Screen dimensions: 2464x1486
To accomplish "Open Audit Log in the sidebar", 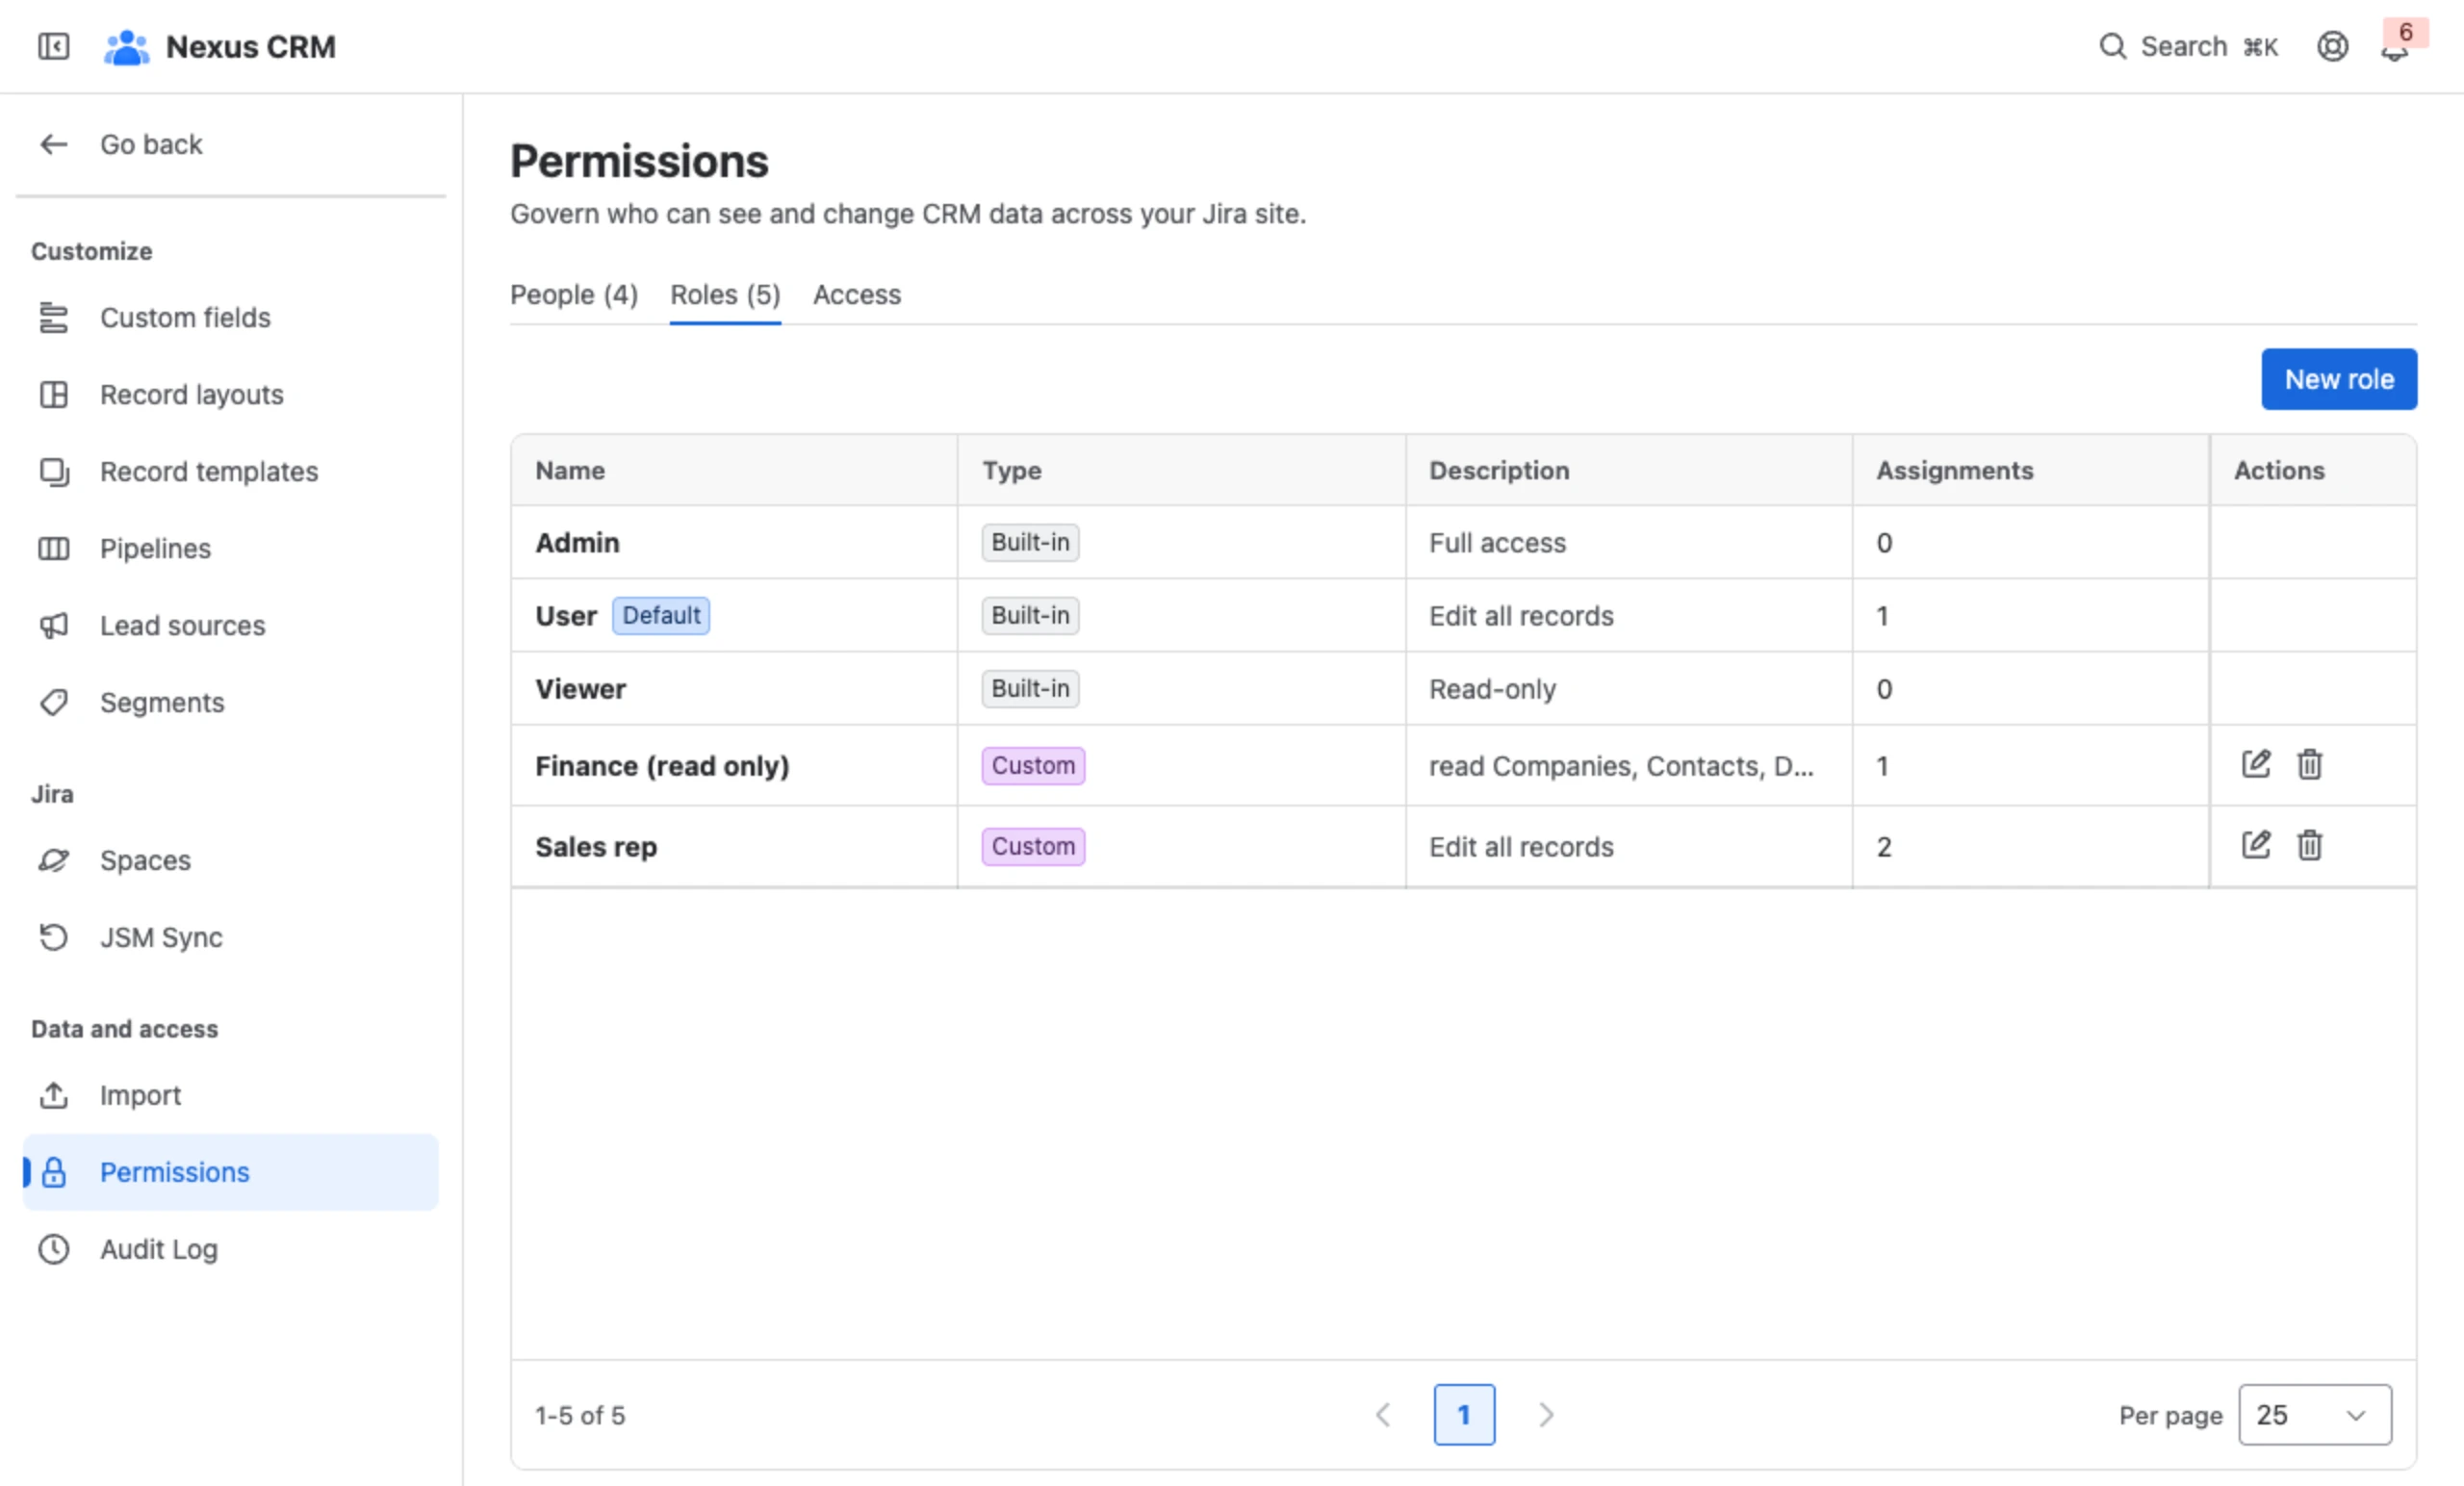I will coord(231,1249).
